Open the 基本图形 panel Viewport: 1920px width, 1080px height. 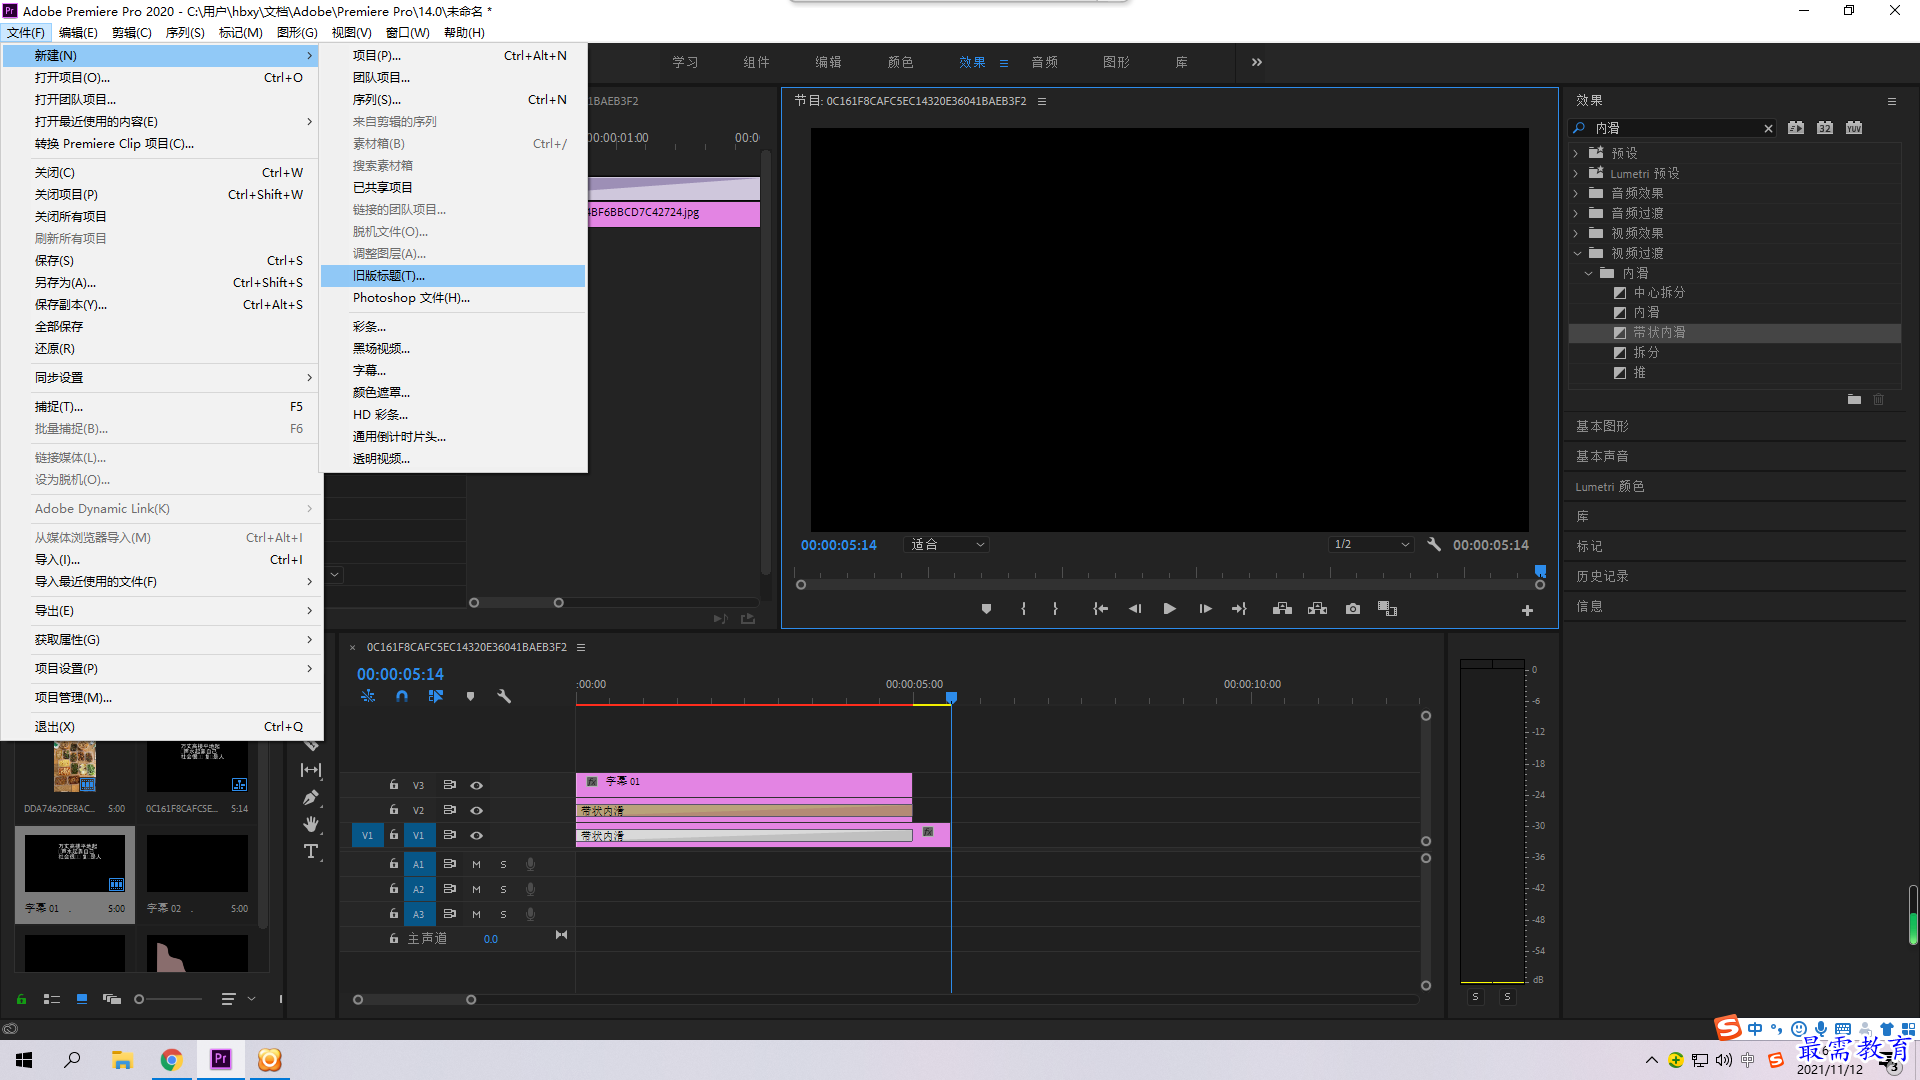point(1602,426)
